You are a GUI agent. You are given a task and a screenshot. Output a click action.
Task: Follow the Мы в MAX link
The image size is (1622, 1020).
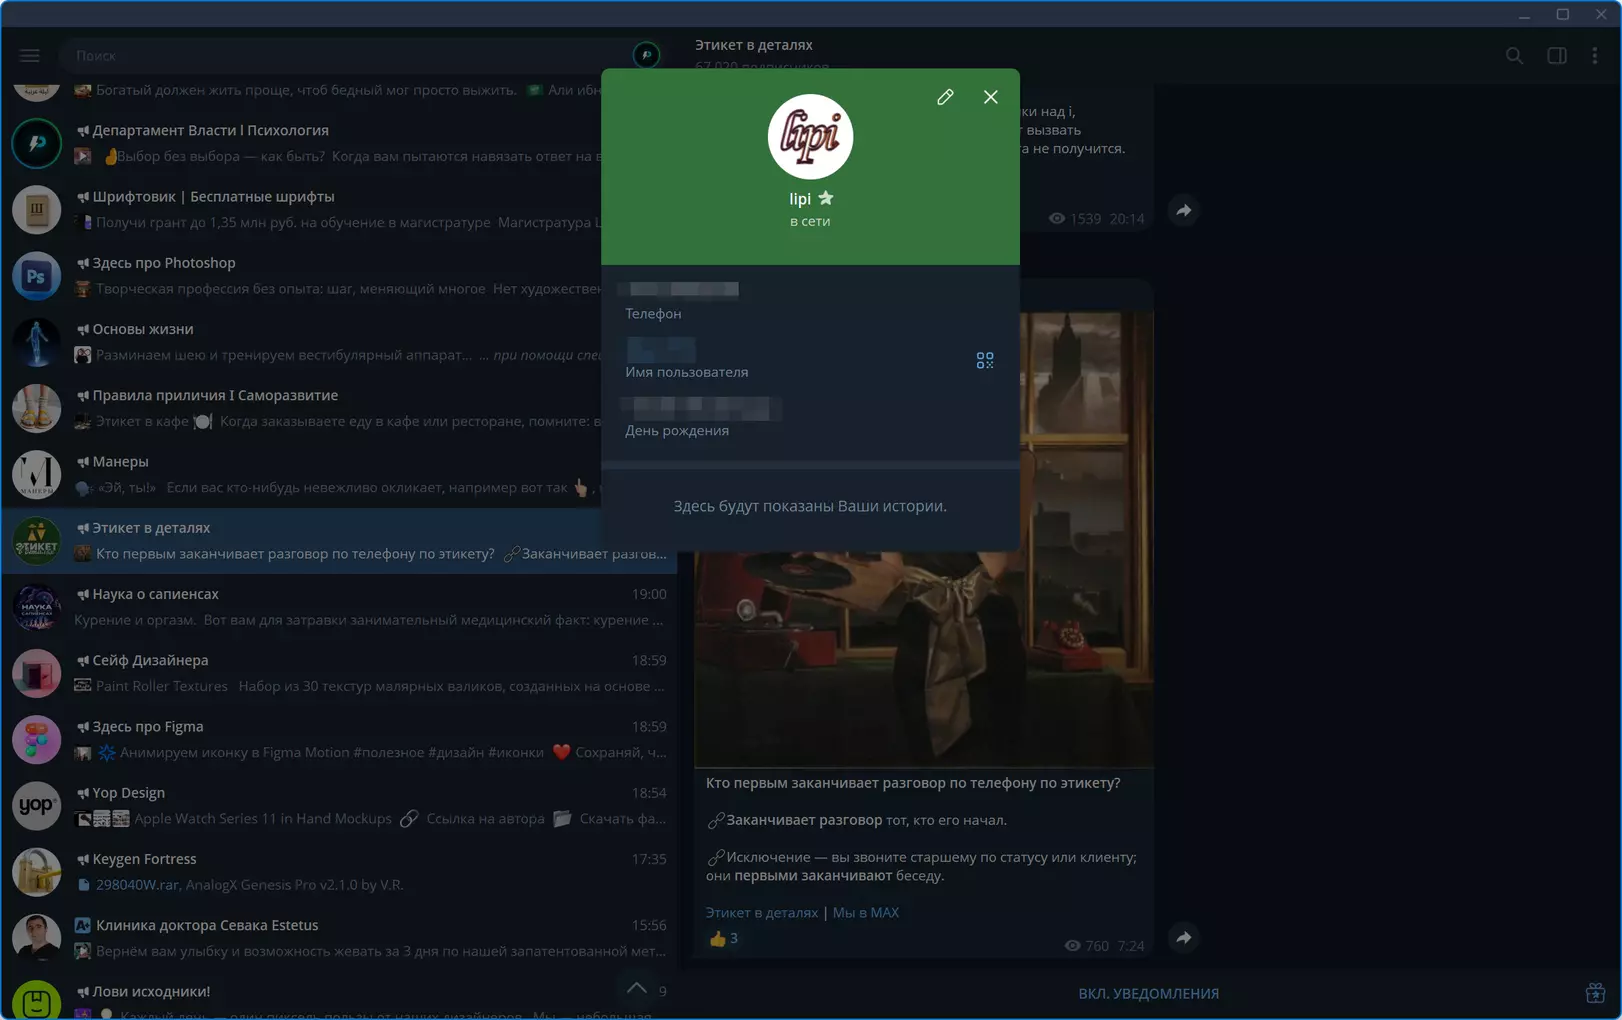(x=865, y=913)
